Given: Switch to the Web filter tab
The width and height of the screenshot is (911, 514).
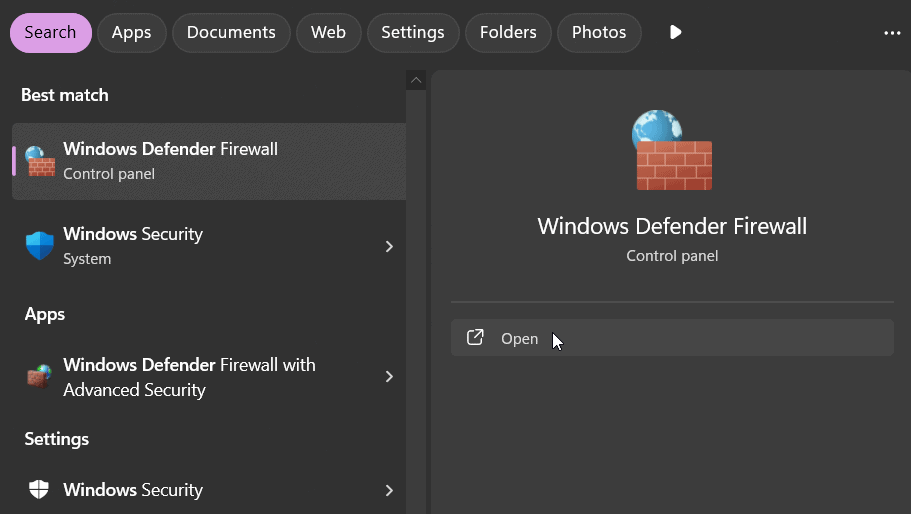Looking at the screenshot, I should point(328,33).
